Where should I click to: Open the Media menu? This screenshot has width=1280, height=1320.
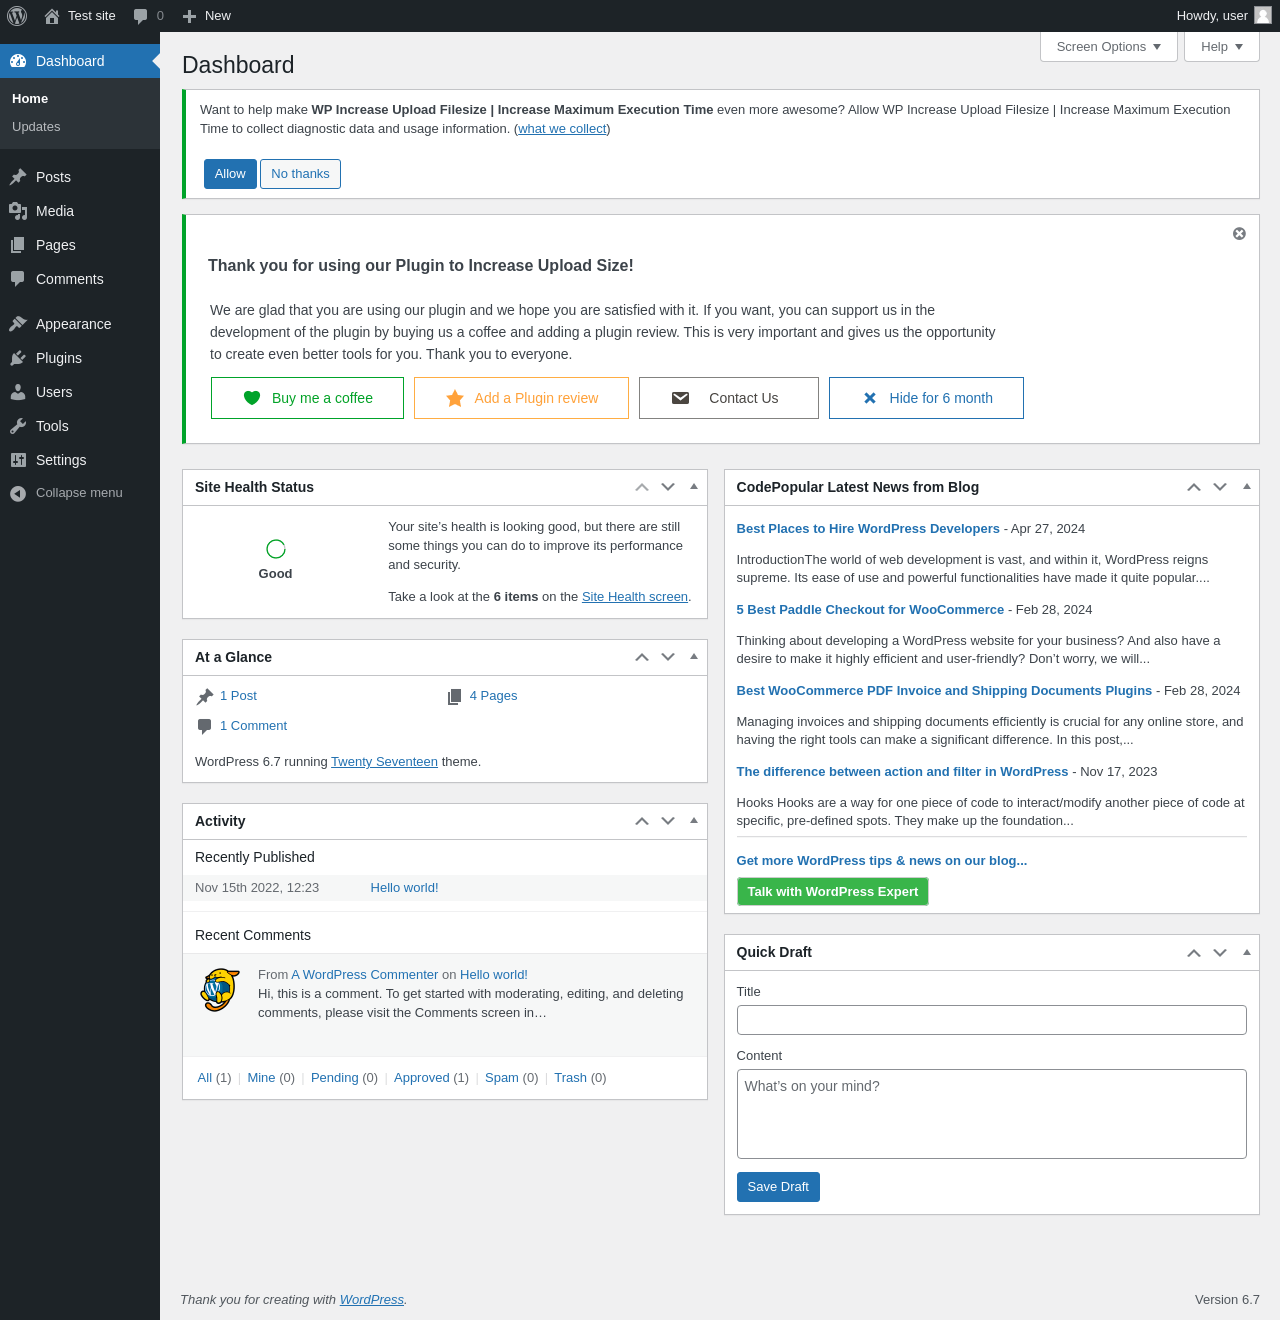click(80, 211)
